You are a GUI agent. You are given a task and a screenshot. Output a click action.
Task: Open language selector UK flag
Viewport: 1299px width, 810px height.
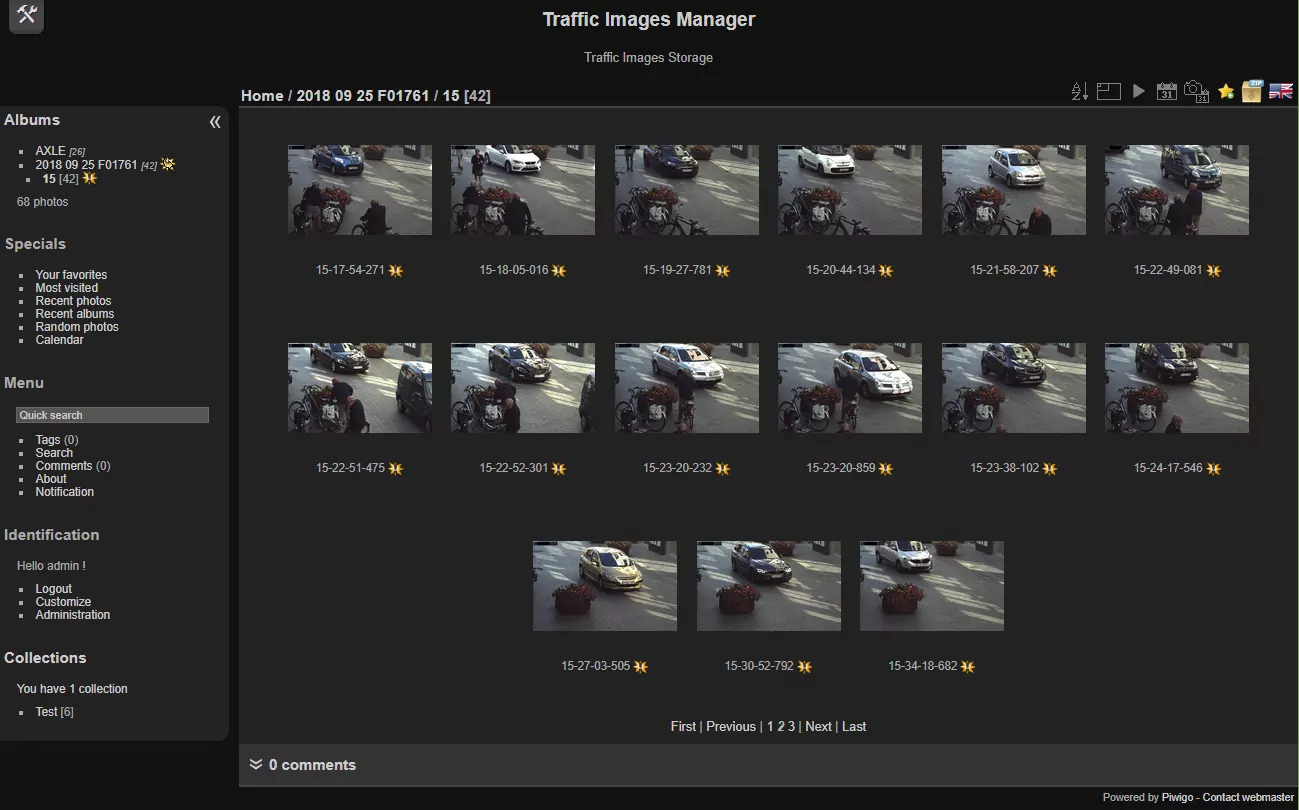1280,92
